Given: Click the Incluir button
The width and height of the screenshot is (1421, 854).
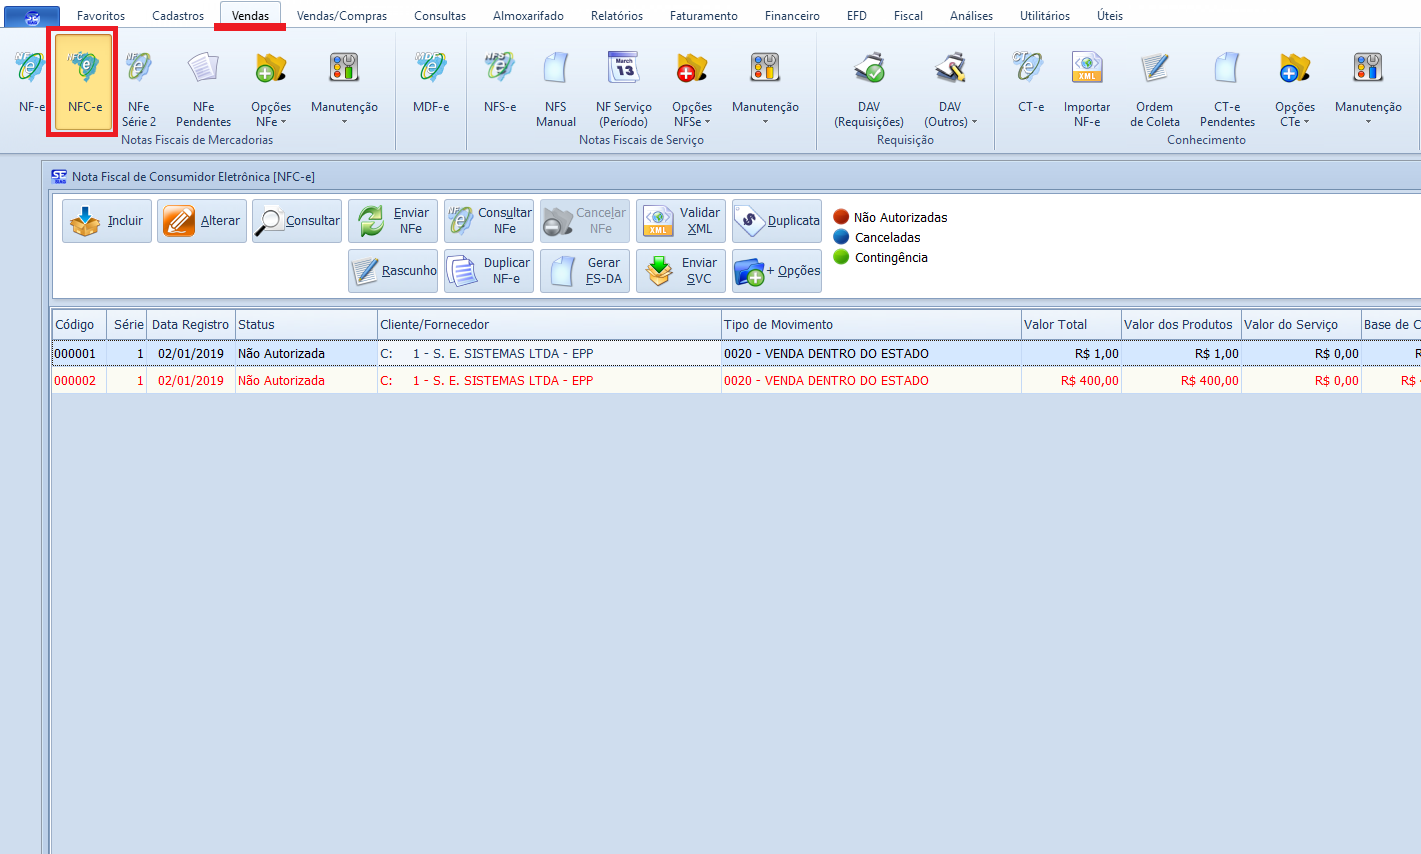Looking at the screenshot, I should [x=107, y=221].
